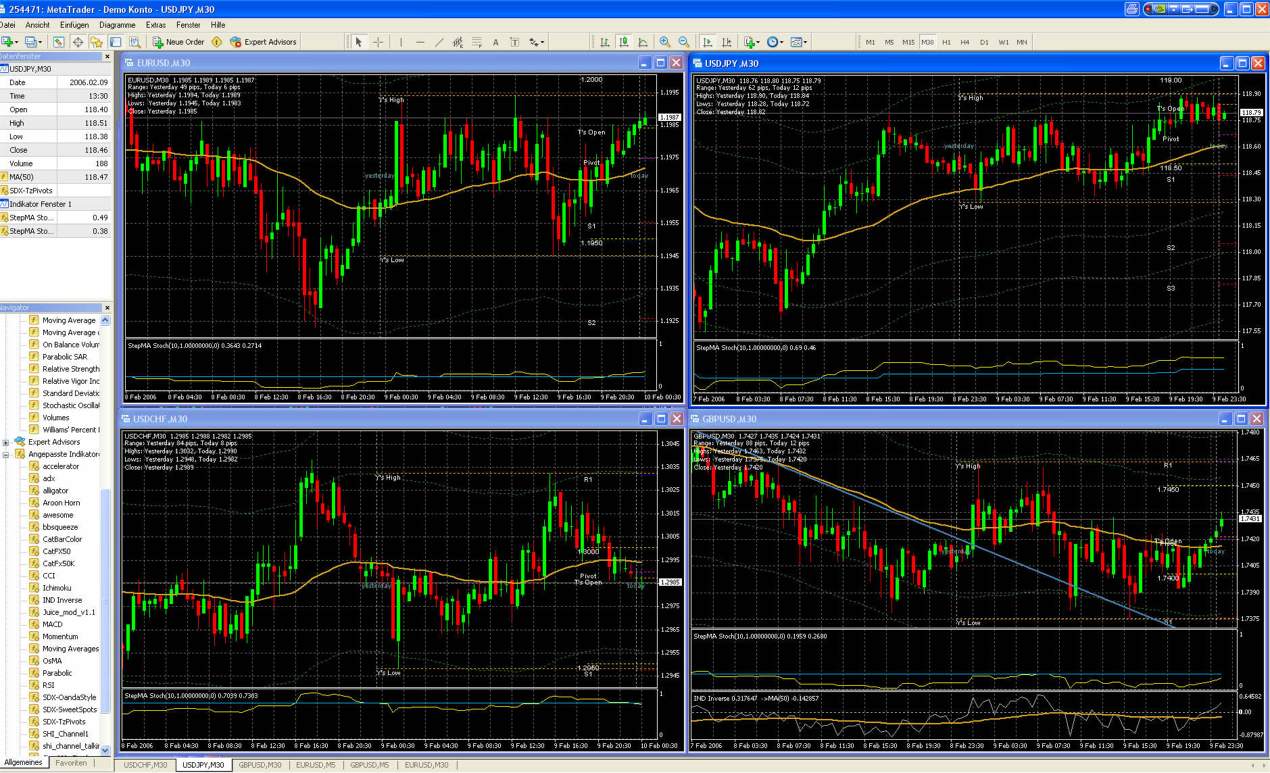
Task: Open the Einfügen menu
Action: 74,24
